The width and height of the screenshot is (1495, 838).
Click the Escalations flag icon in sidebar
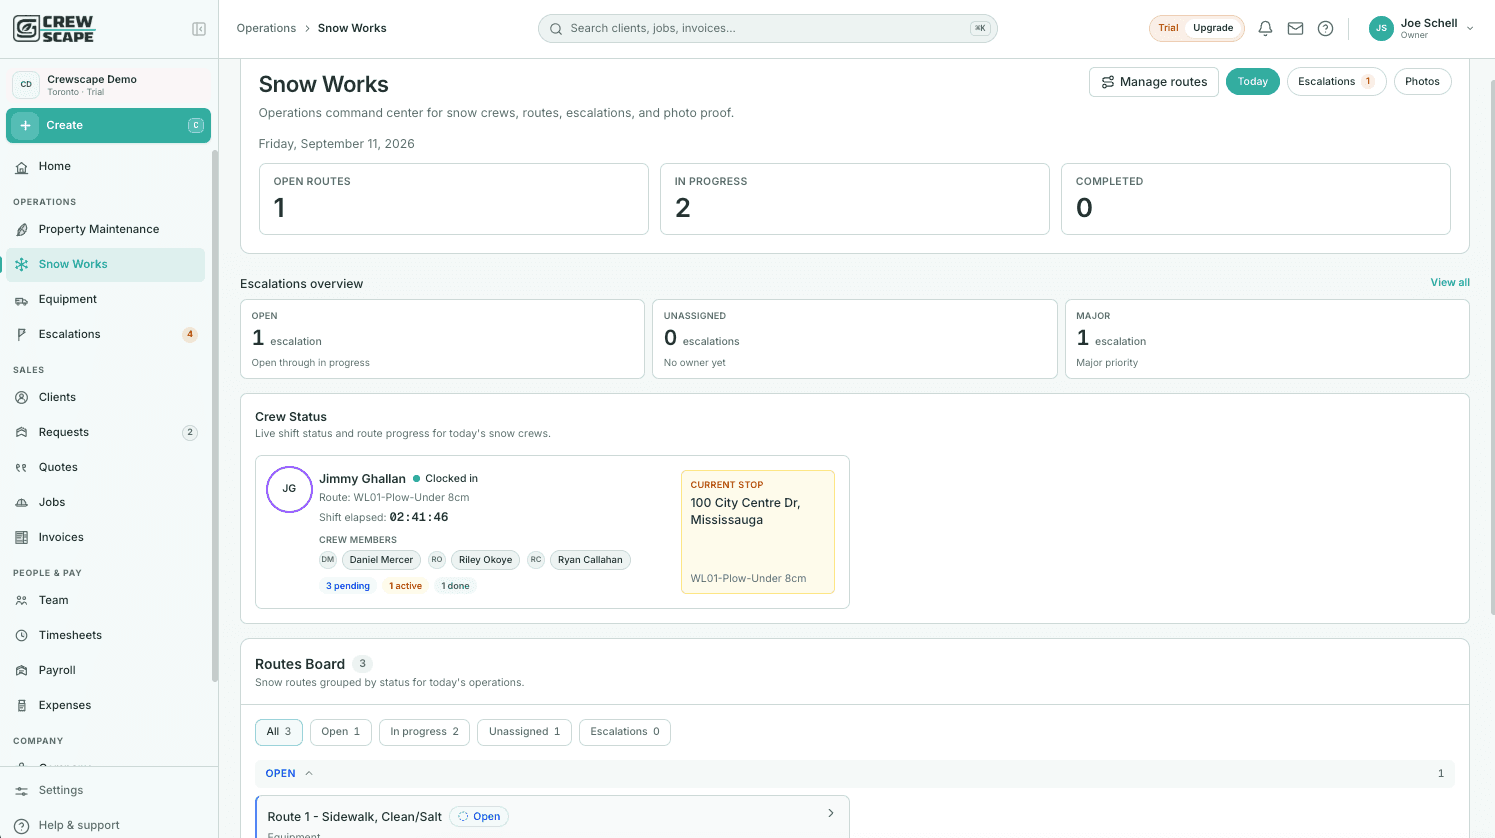coord(22,335)
